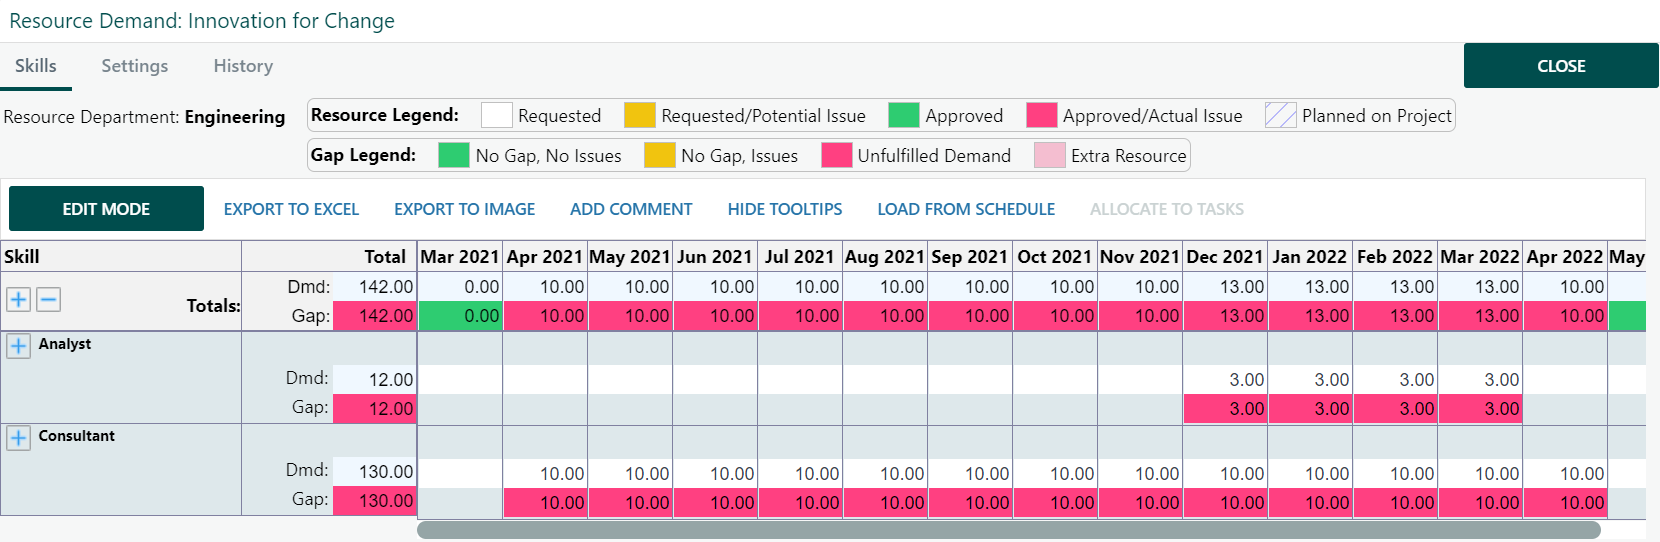
Task: Click Totals Dec 2021 demand 13.00
Action: 1225,287
